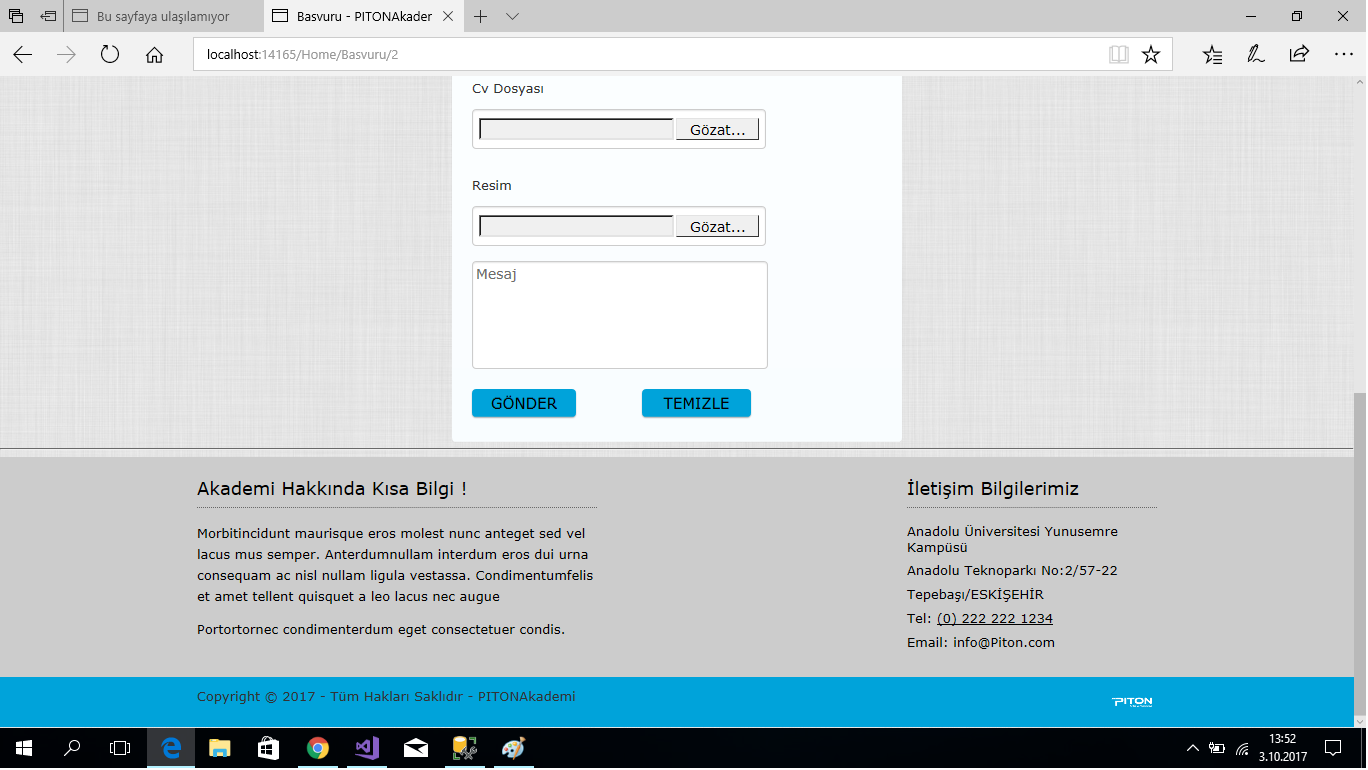Click inside the Mesaj text area

click(619, 314)
